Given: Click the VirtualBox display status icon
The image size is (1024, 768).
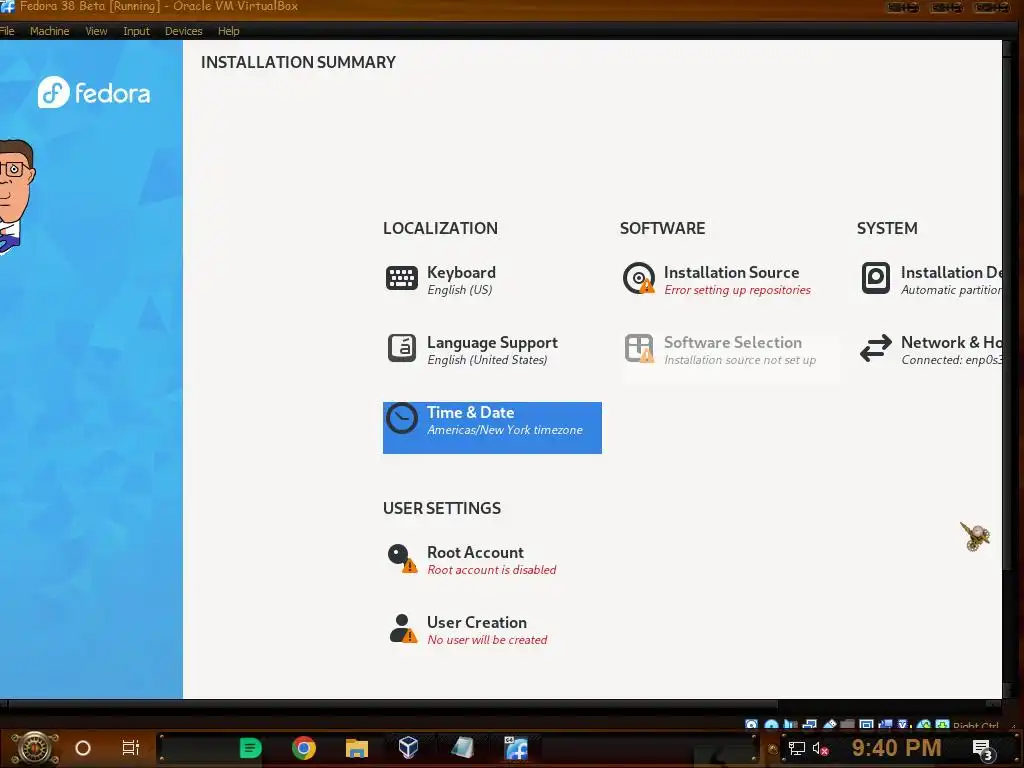Looking at the screenshot, I should (866, 724).
